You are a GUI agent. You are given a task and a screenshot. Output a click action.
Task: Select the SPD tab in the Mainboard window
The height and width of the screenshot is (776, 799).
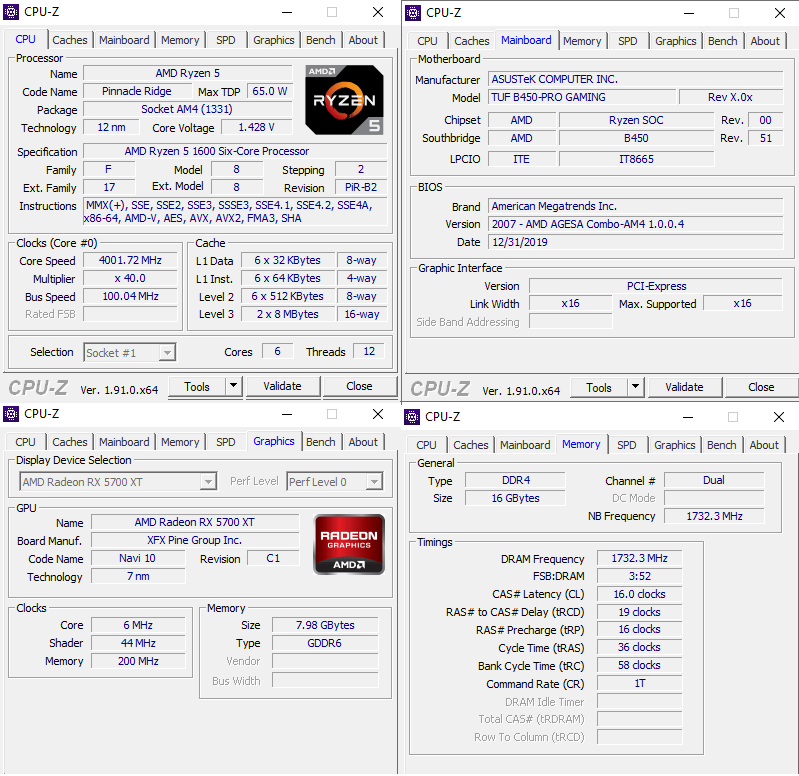click(x=628, y=41)
